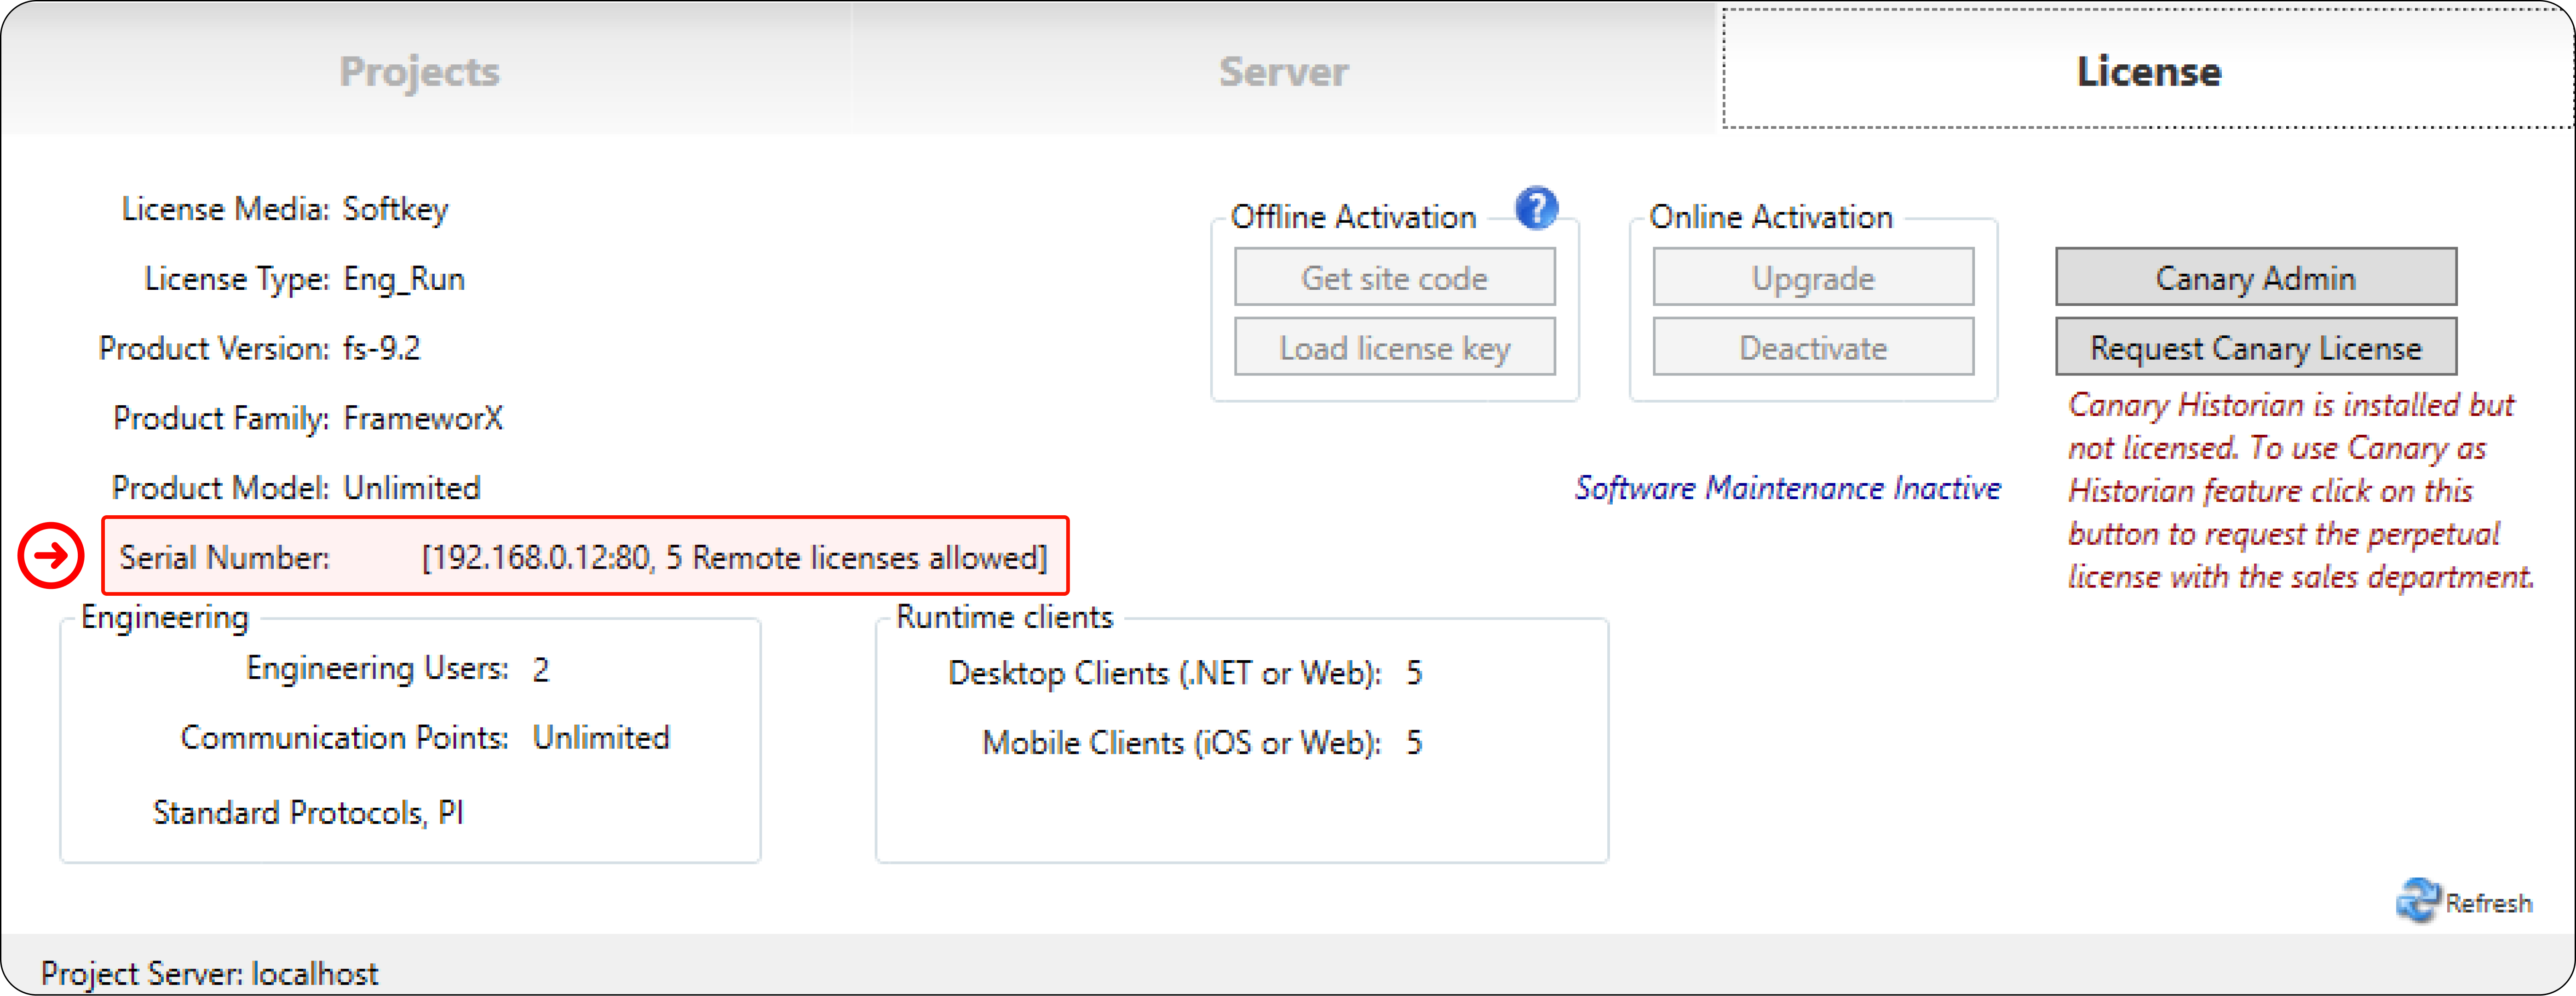Click the Canary Historian not licensed message

point(2300,490)
